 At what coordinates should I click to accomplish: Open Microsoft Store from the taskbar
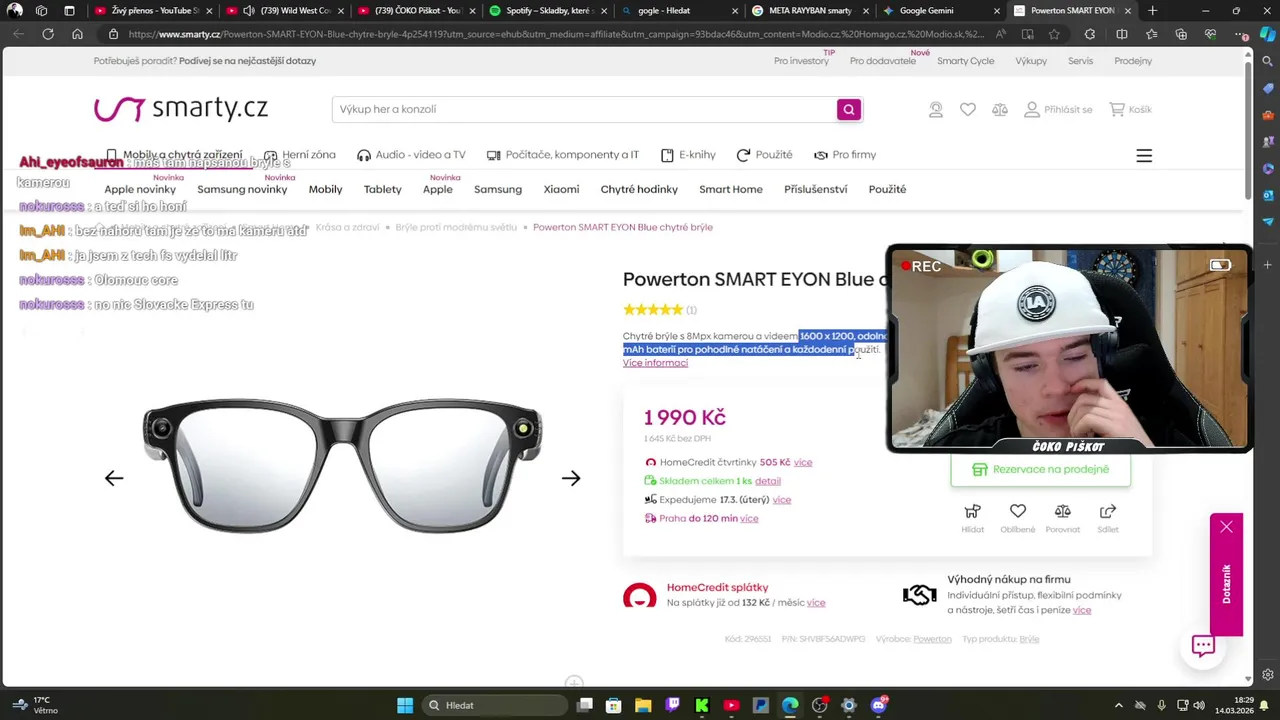tap(614, 705)
